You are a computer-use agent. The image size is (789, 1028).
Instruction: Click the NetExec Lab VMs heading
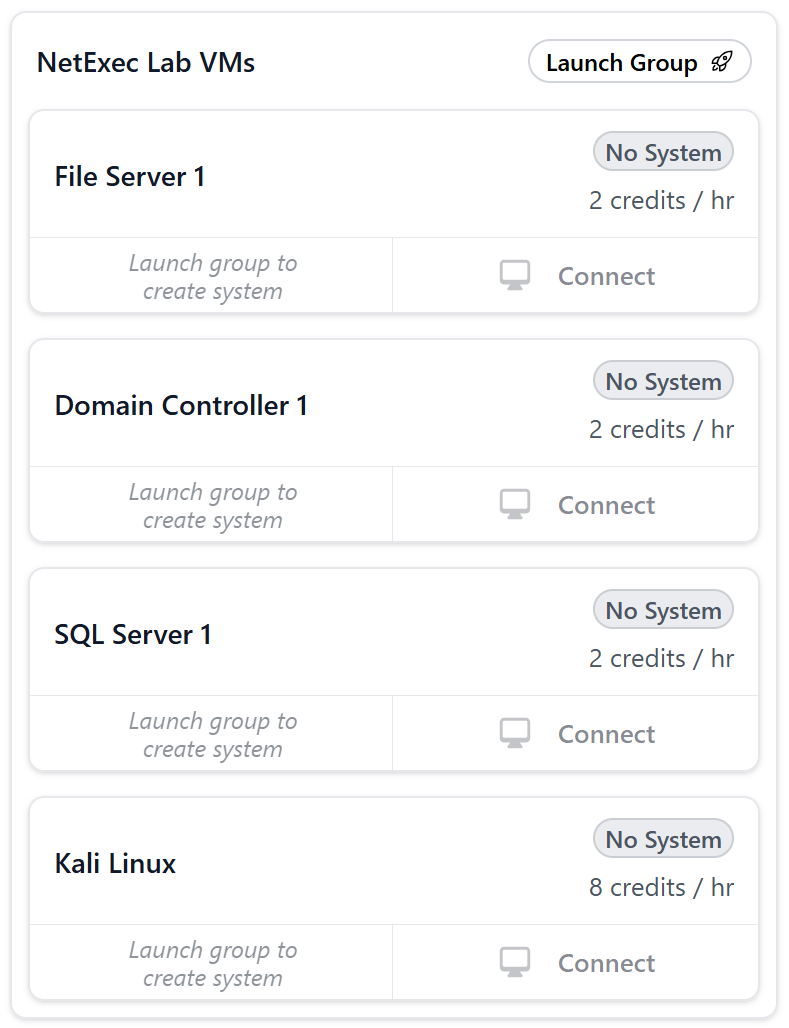click(146, 62)
